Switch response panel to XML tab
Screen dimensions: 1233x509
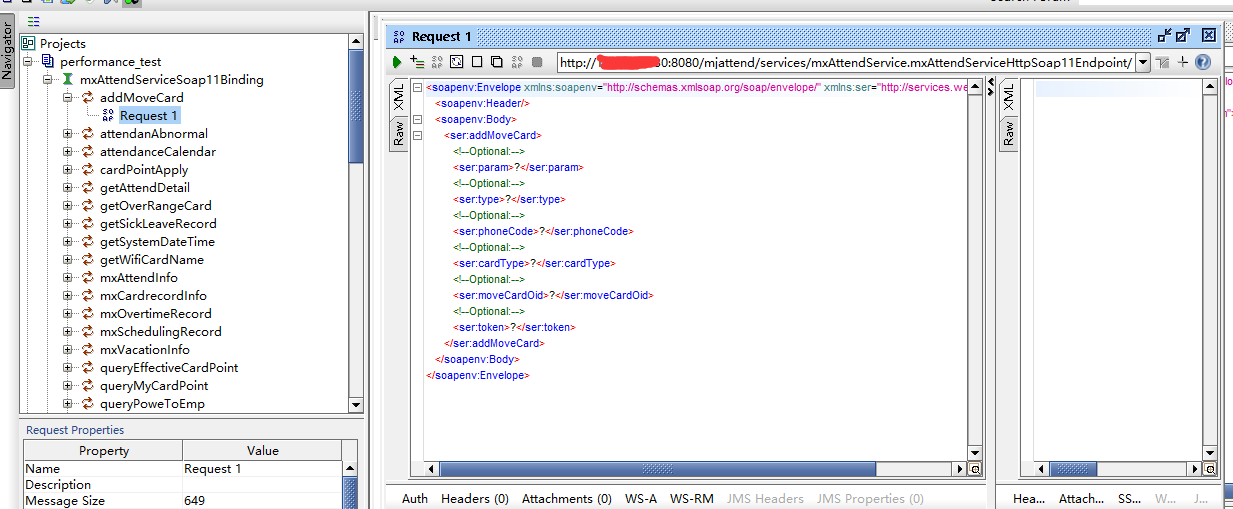coord(1008,98)
